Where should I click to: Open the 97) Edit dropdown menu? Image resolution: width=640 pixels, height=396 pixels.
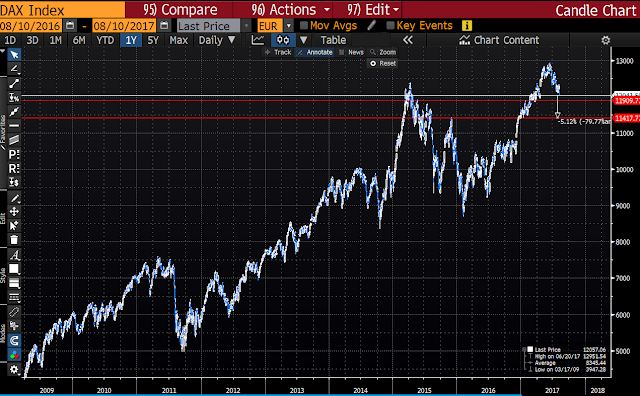[x=373, y=9]
